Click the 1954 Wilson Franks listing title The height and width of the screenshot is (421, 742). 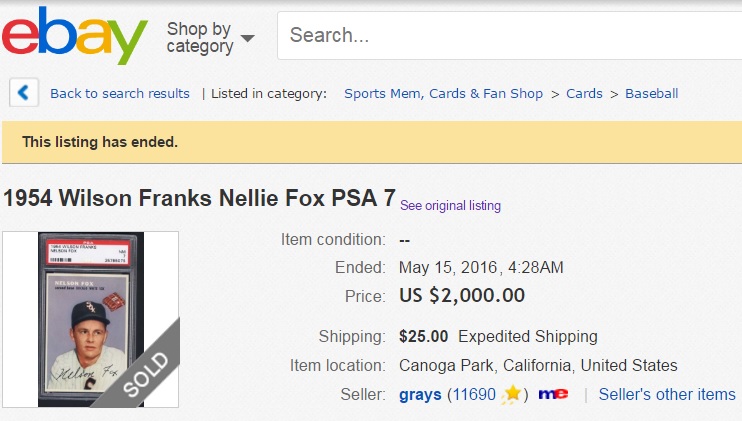[199, 197]
